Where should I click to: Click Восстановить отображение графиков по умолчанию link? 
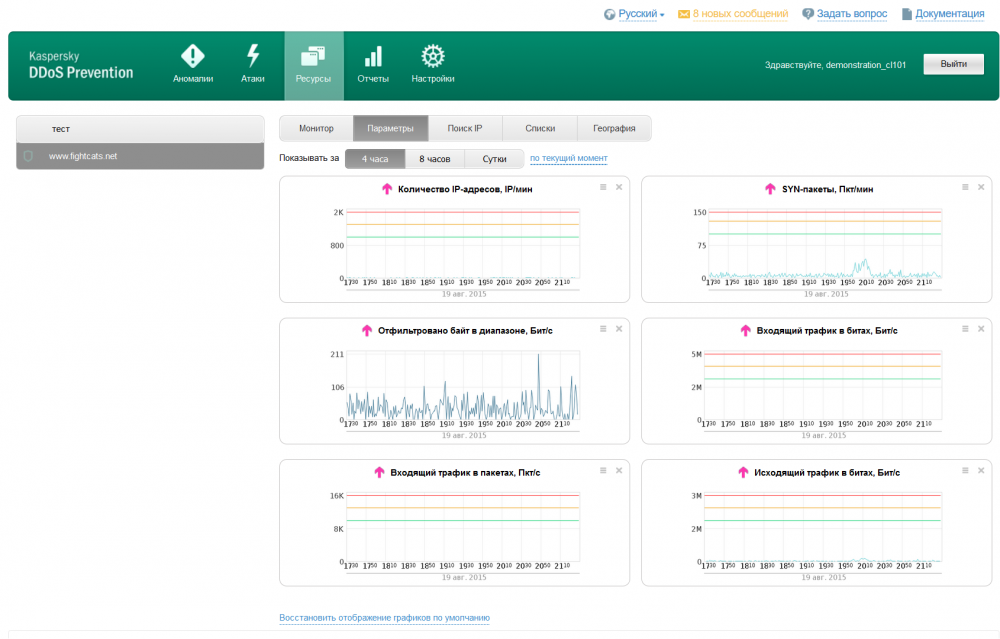[x=384, y=618]
